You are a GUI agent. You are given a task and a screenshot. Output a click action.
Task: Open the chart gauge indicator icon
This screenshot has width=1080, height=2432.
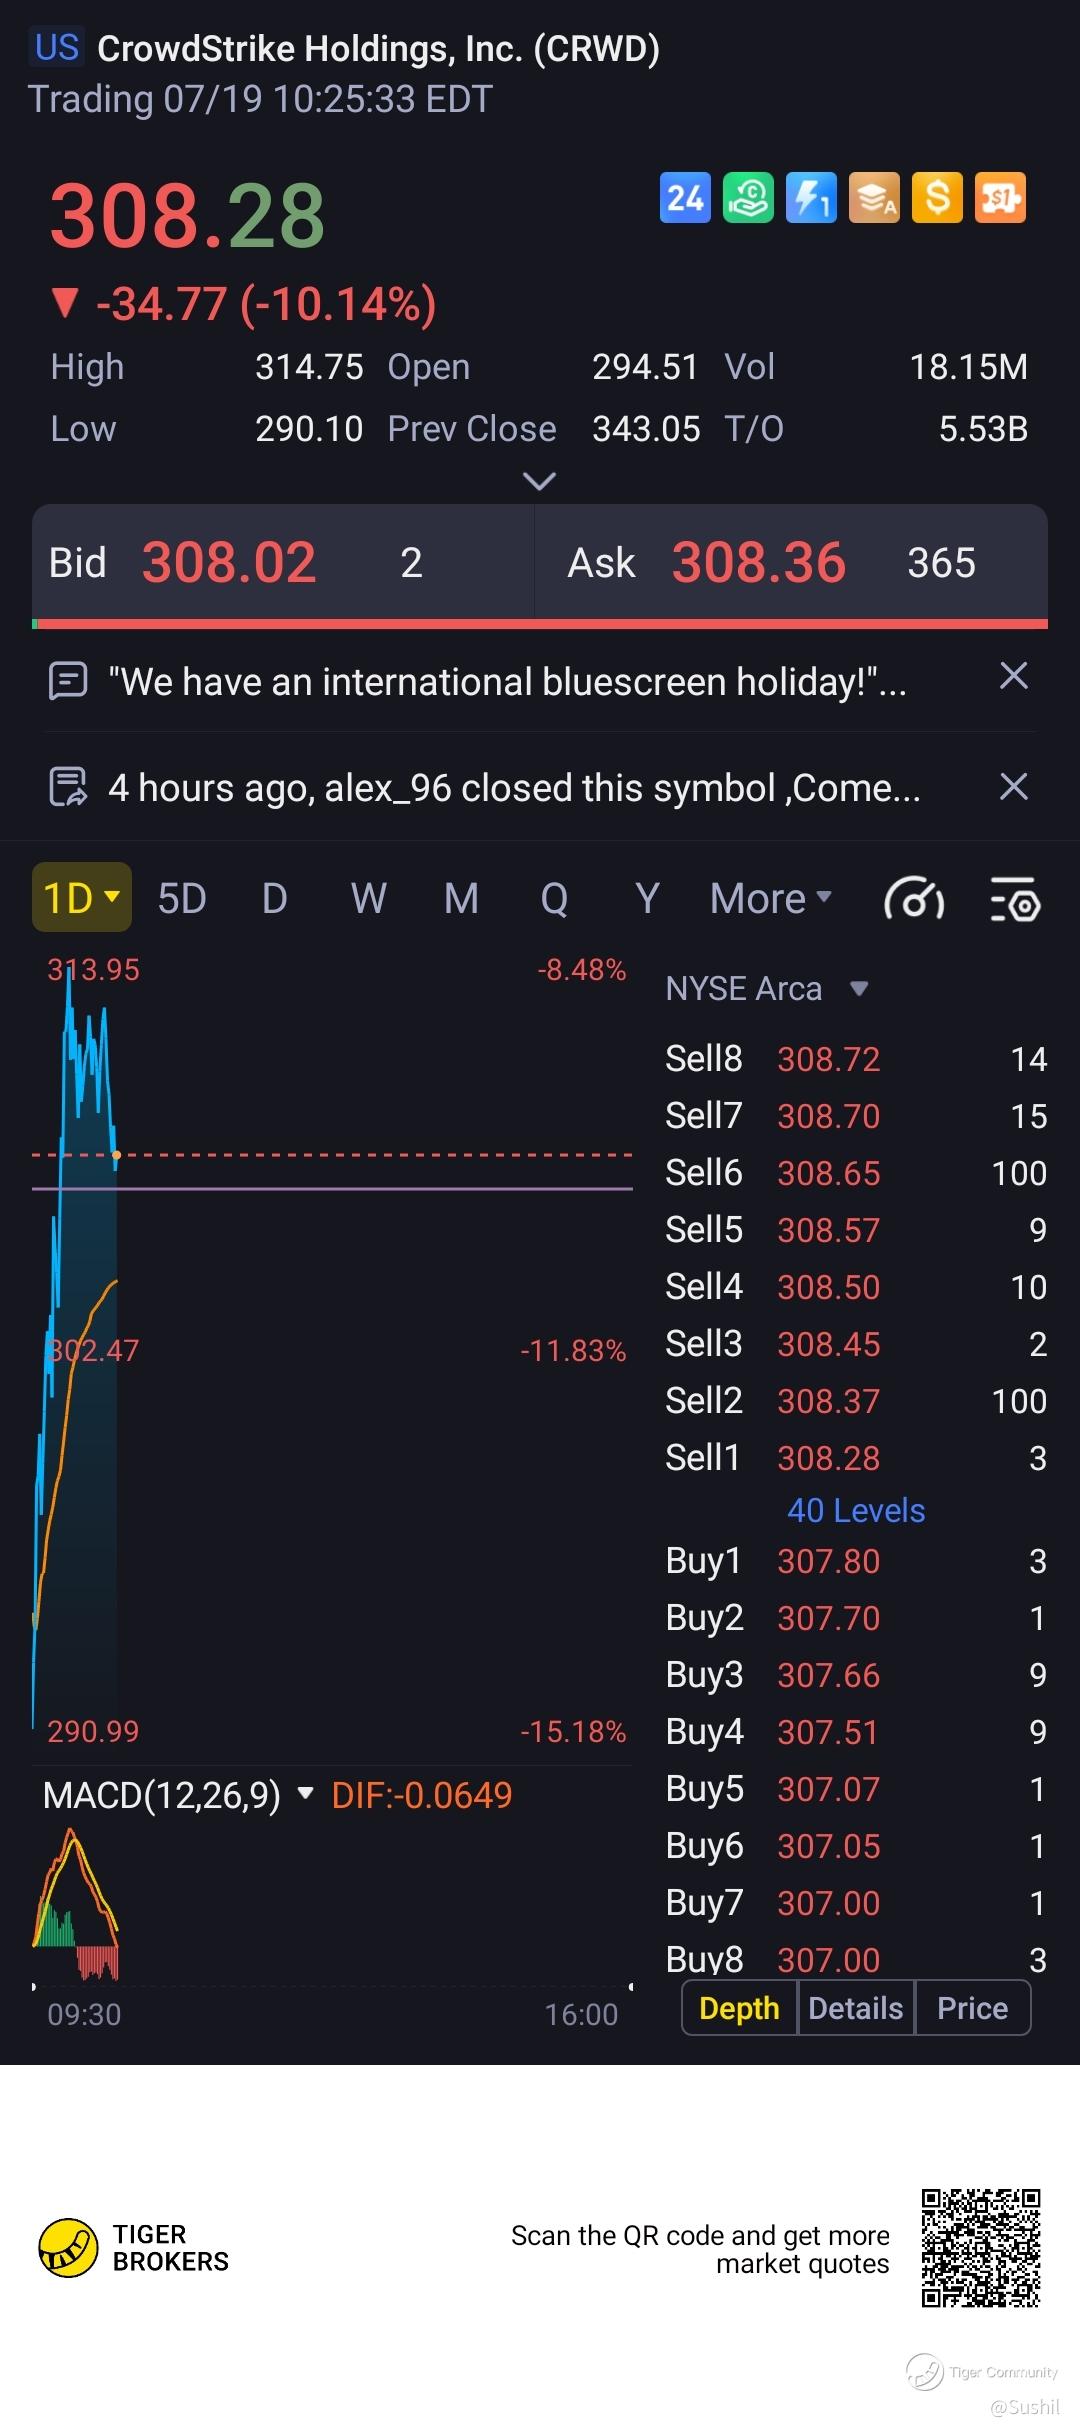(914, 898)
